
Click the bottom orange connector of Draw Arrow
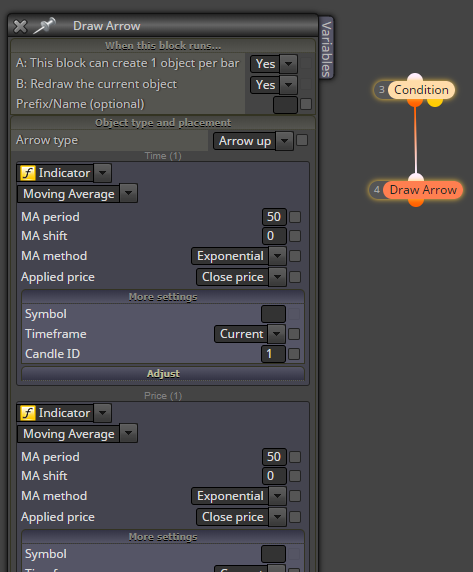[416, 202]
